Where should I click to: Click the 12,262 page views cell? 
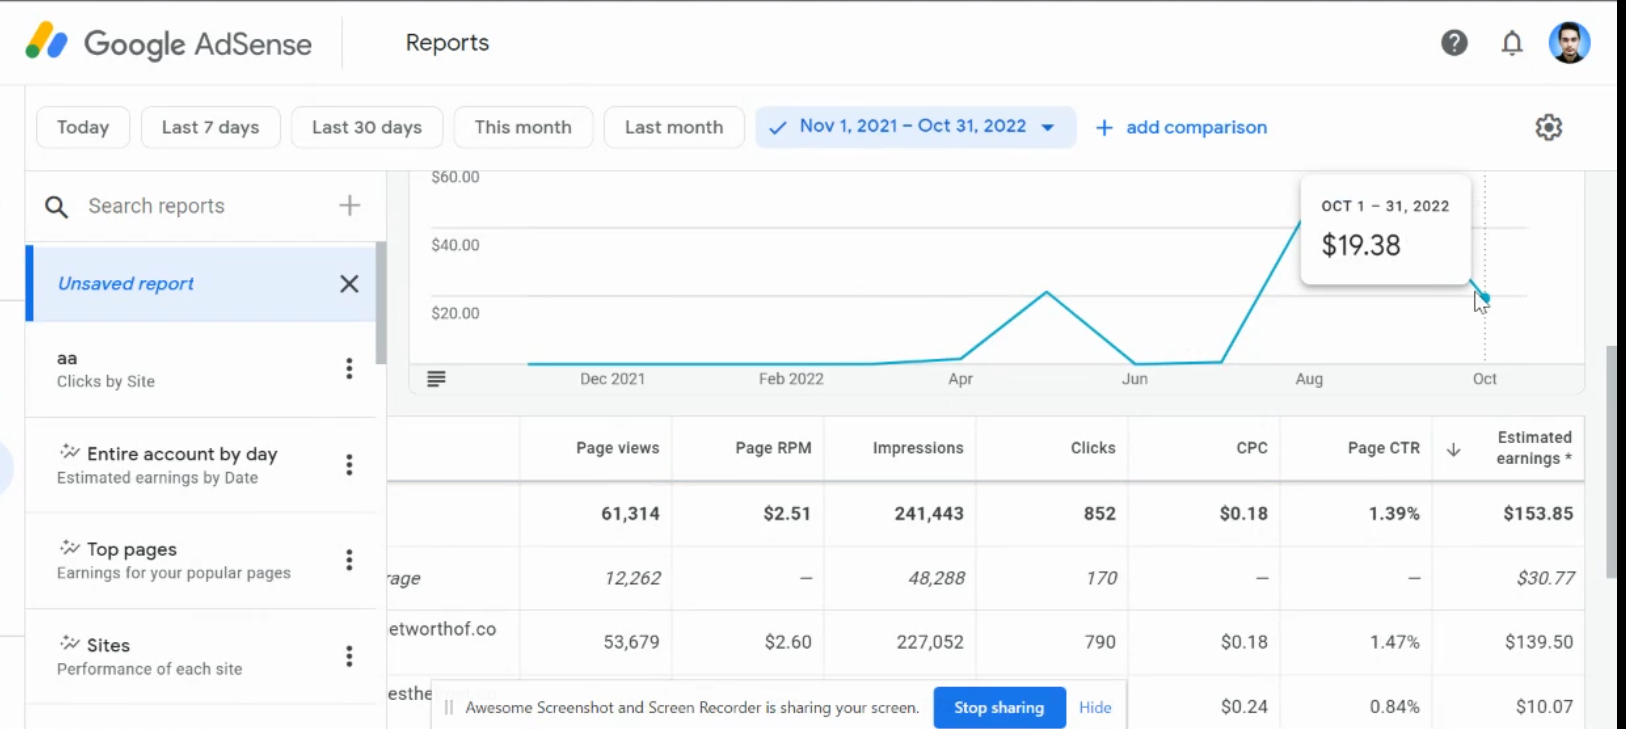[632, 578]
